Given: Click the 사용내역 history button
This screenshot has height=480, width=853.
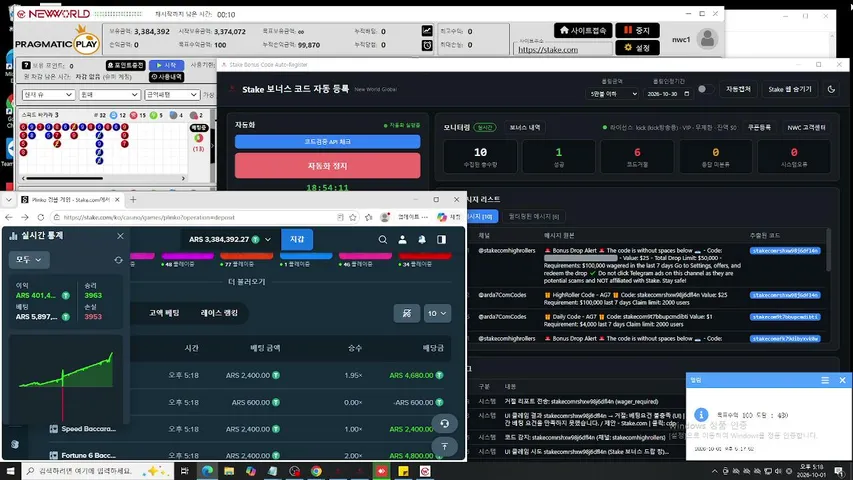Looking at the screenshot, I should pos(166,77).
